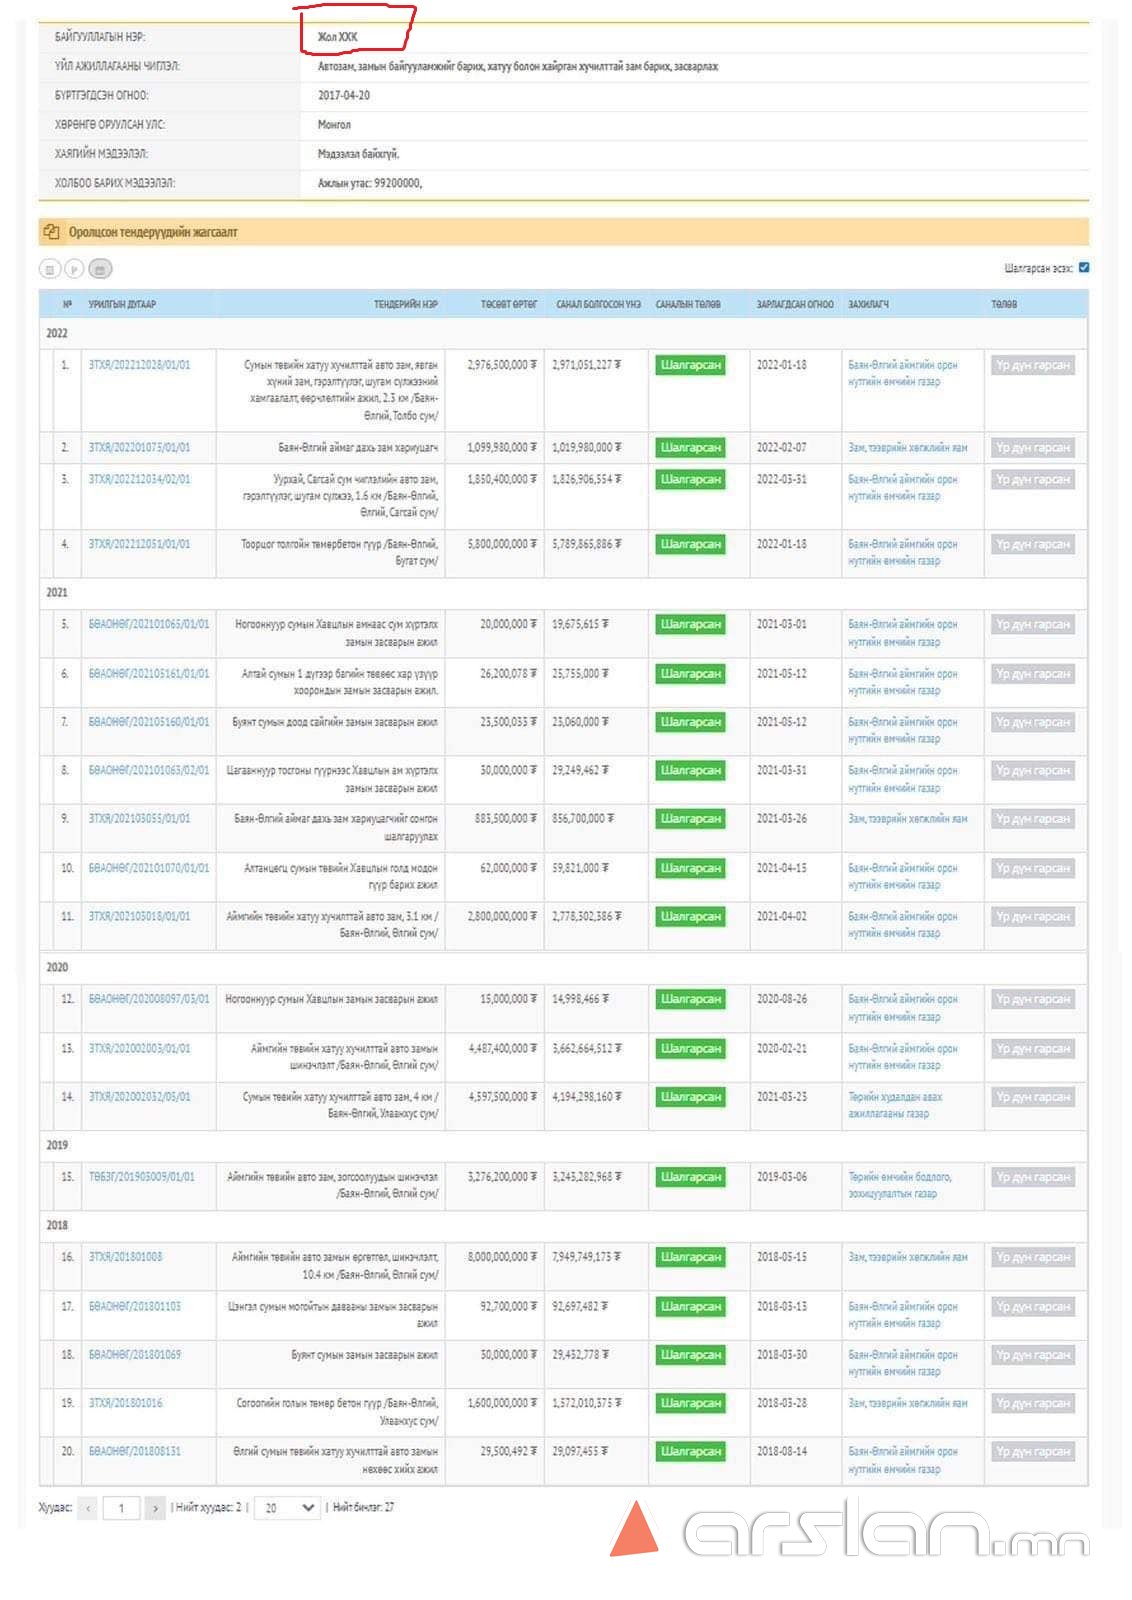
Task: Click the second round icon above the table
Action: pos(74,269)
